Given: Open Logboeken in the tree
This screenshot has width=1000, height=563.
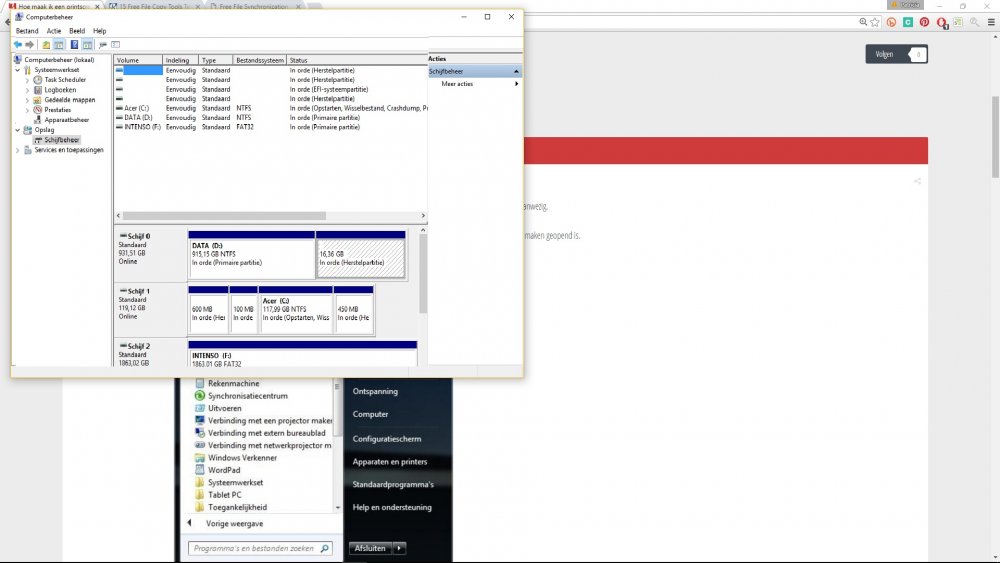Looking at the screenshot, I should coord(60,90).
